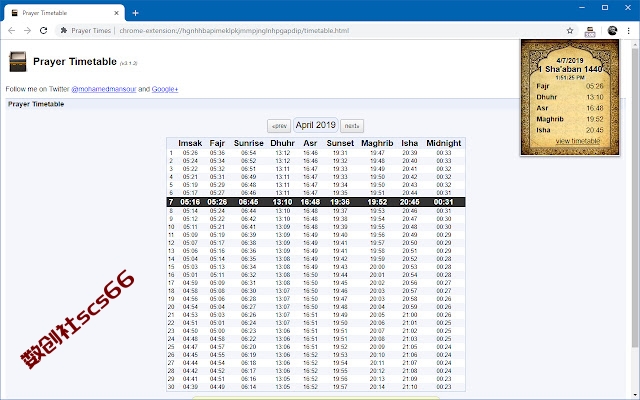Open view timetable link in popup
640x400 pixels.
[x=578, y=141]
